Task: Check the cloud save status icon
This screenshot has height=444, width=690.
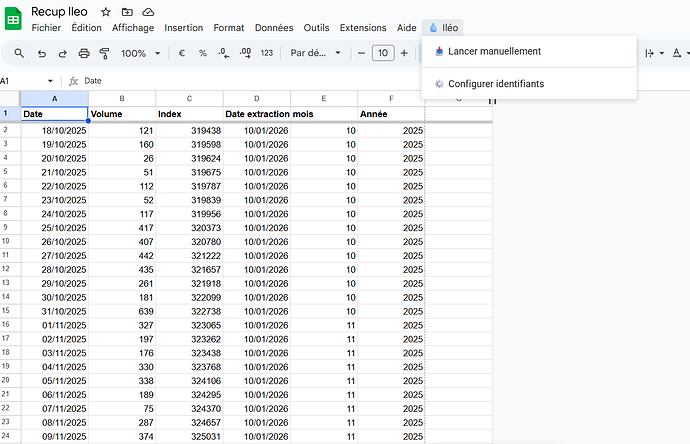Action: 148,11
